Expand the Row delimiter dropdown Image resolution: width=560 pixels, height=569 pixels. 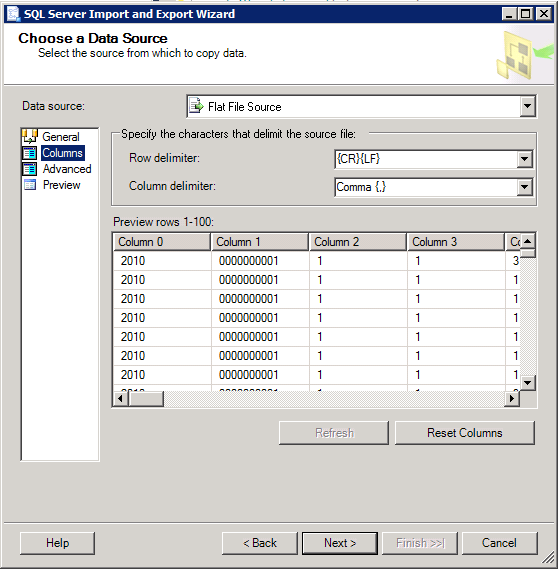(524, 159)
